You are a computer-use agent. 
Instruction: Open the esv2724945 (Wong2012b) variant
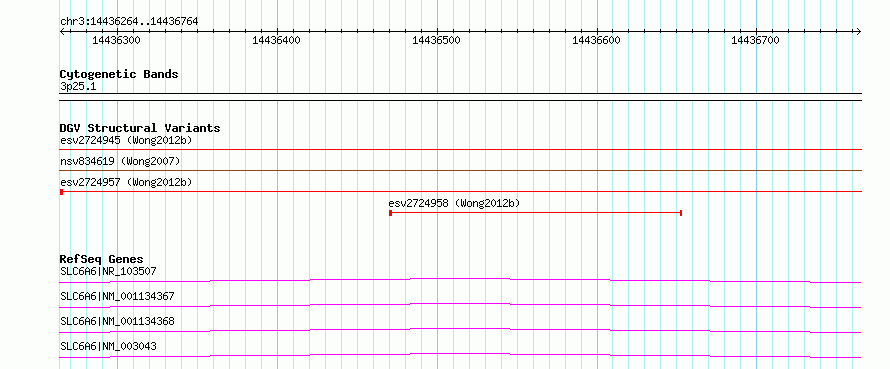(126, 140)
